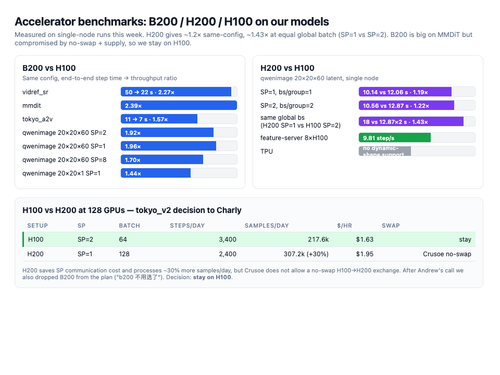The image size is (500, 375).
Task: Click the 2,400 steps/day cell
Action: (228, 254)
